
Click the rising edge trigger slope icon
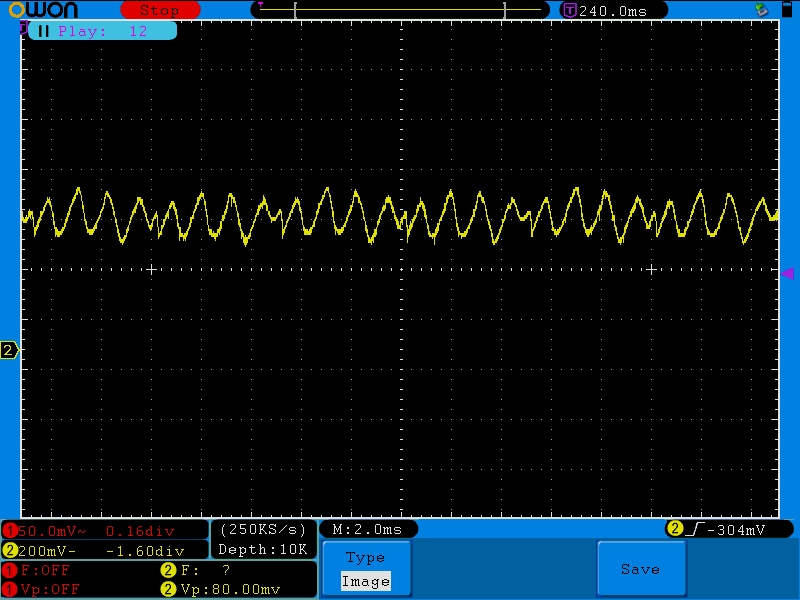(x=695, y=530)
